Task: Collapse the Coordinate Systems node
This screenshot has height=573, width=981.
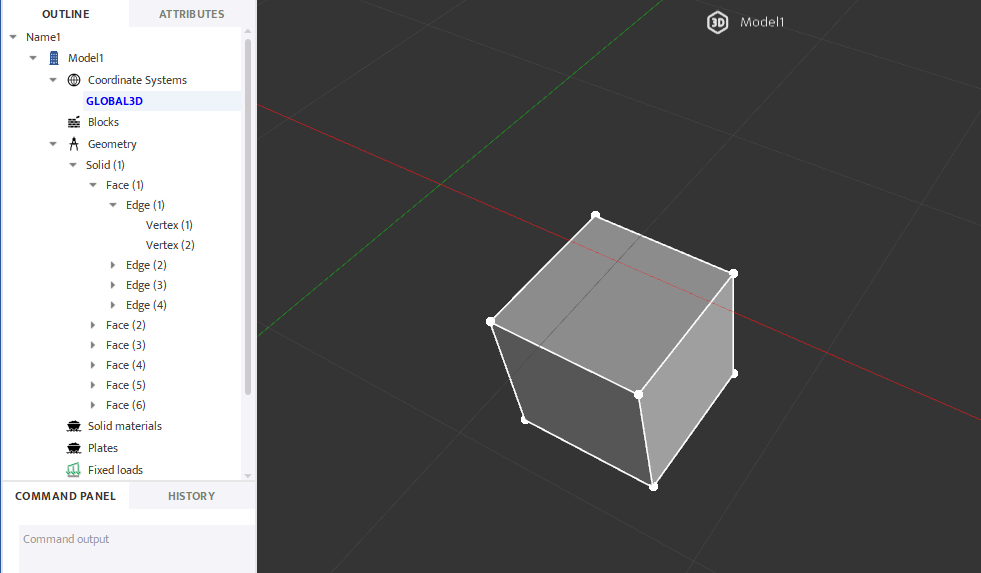Action: pos(53,80)
